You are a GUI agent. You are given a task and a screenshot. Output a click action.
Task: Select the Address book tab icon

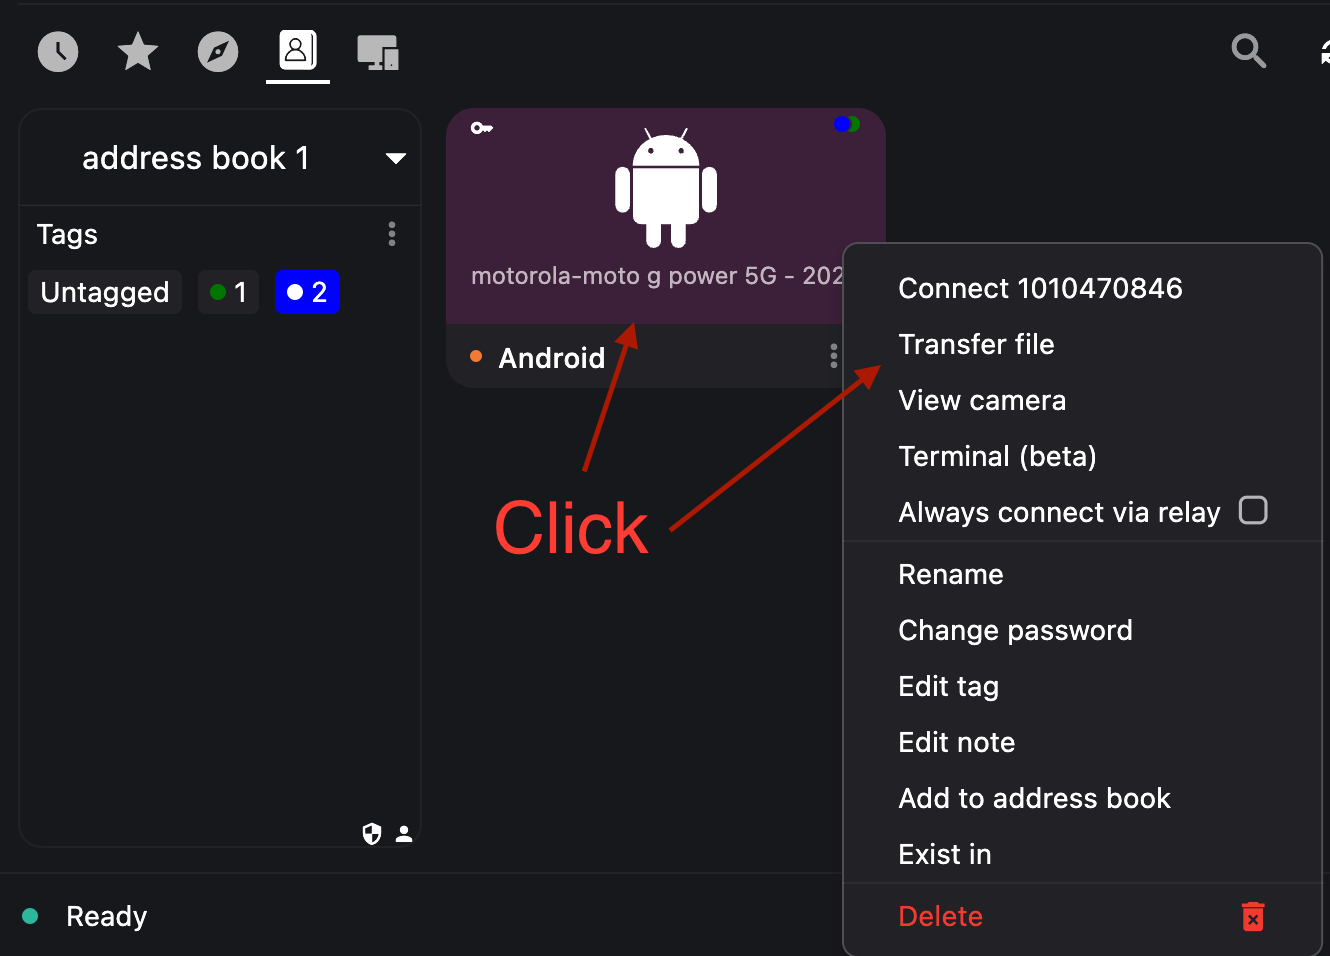[x=297, y=50]
